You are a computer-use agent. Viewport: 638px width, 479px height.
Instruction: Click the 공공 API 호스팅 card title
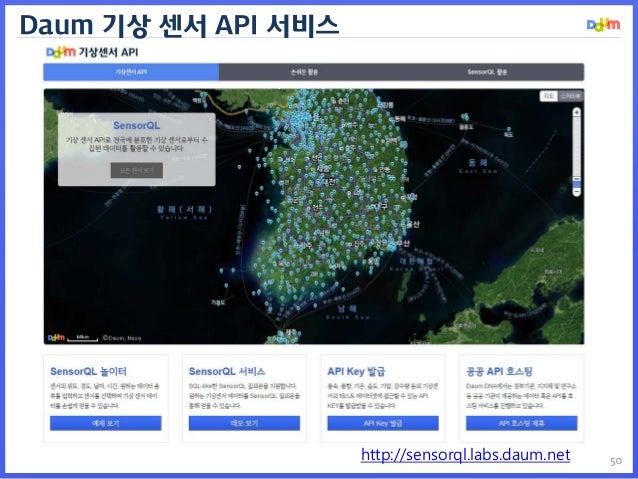click(499, 371)
